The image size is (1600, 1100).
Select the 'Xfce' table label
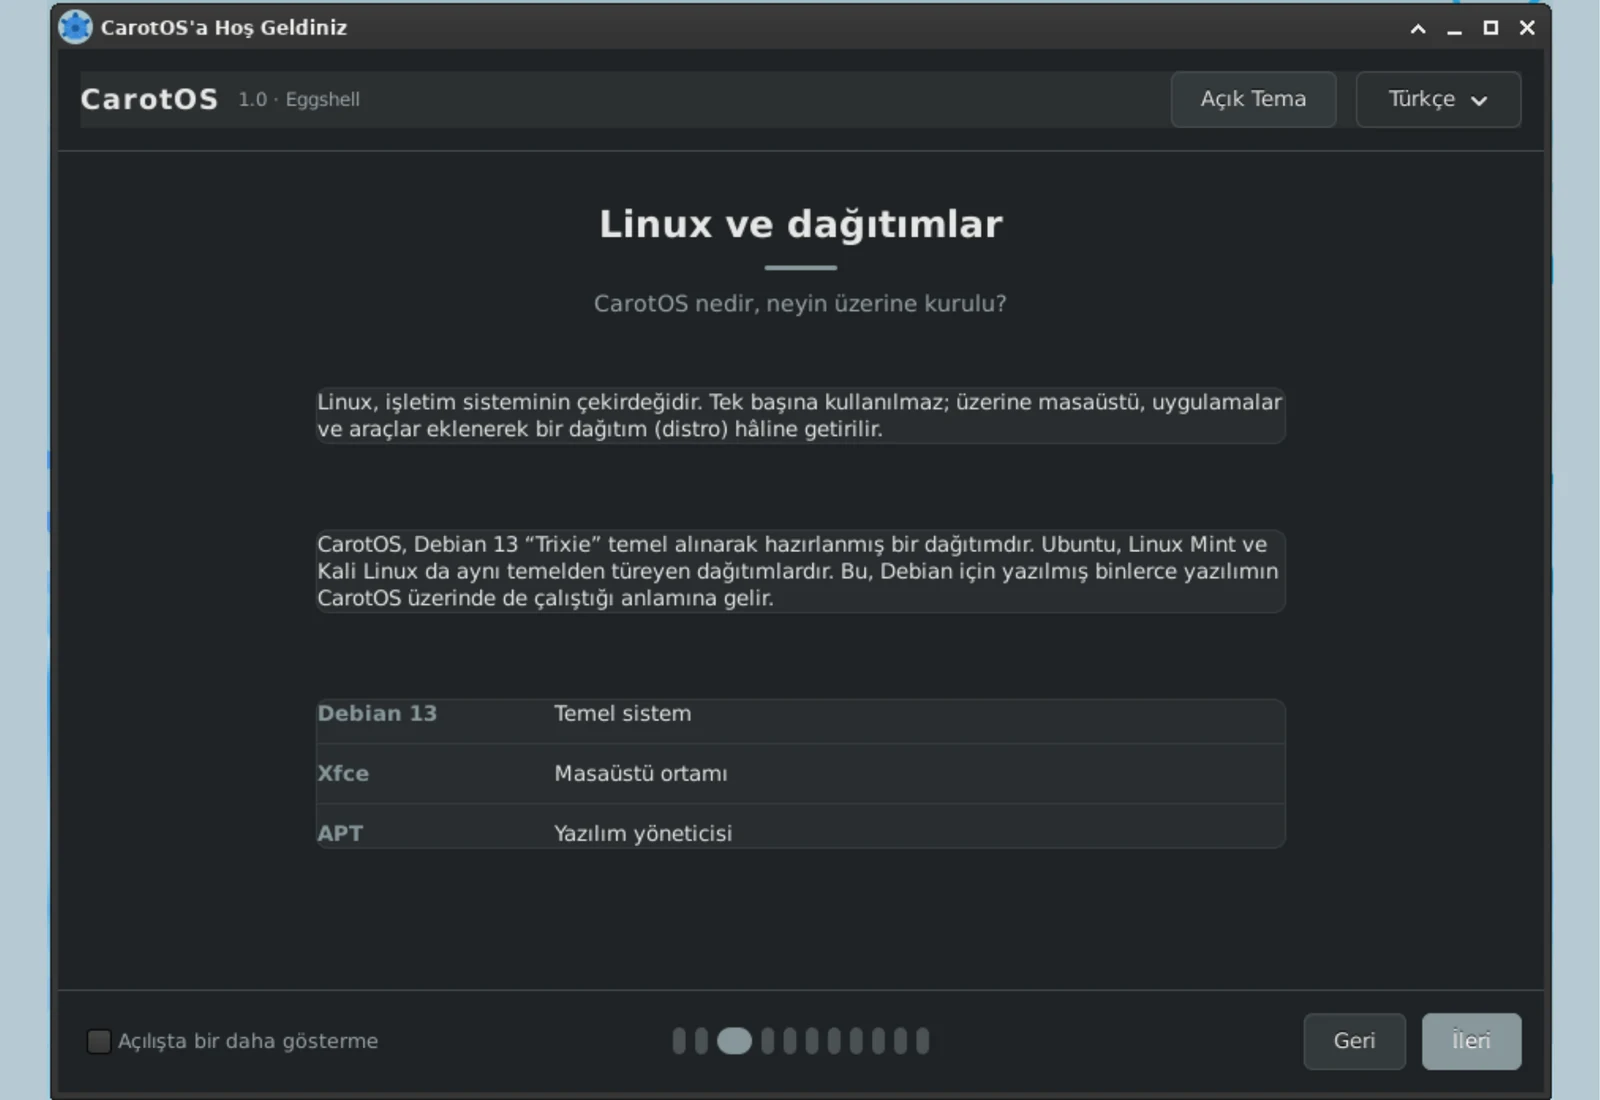pyautogui.click(x=343, y=773)
